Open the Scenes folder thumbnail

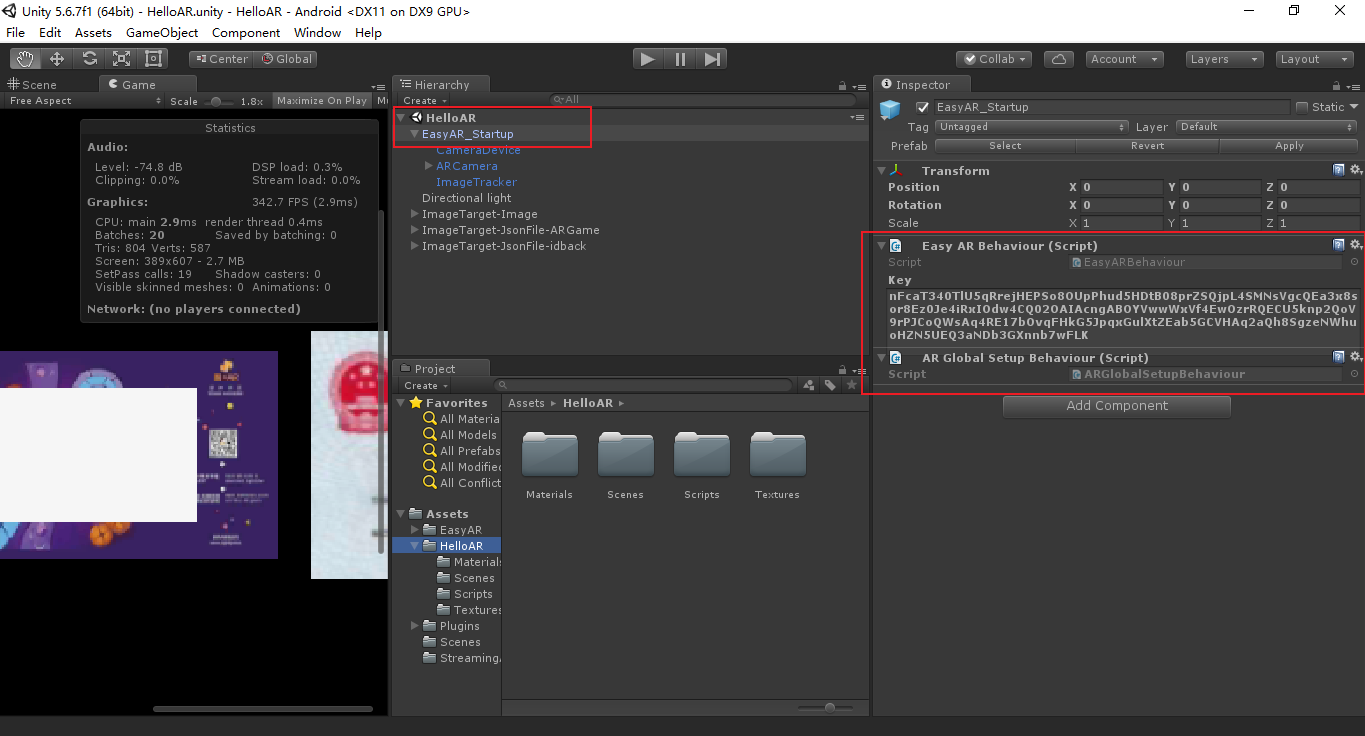coord(625,455)
